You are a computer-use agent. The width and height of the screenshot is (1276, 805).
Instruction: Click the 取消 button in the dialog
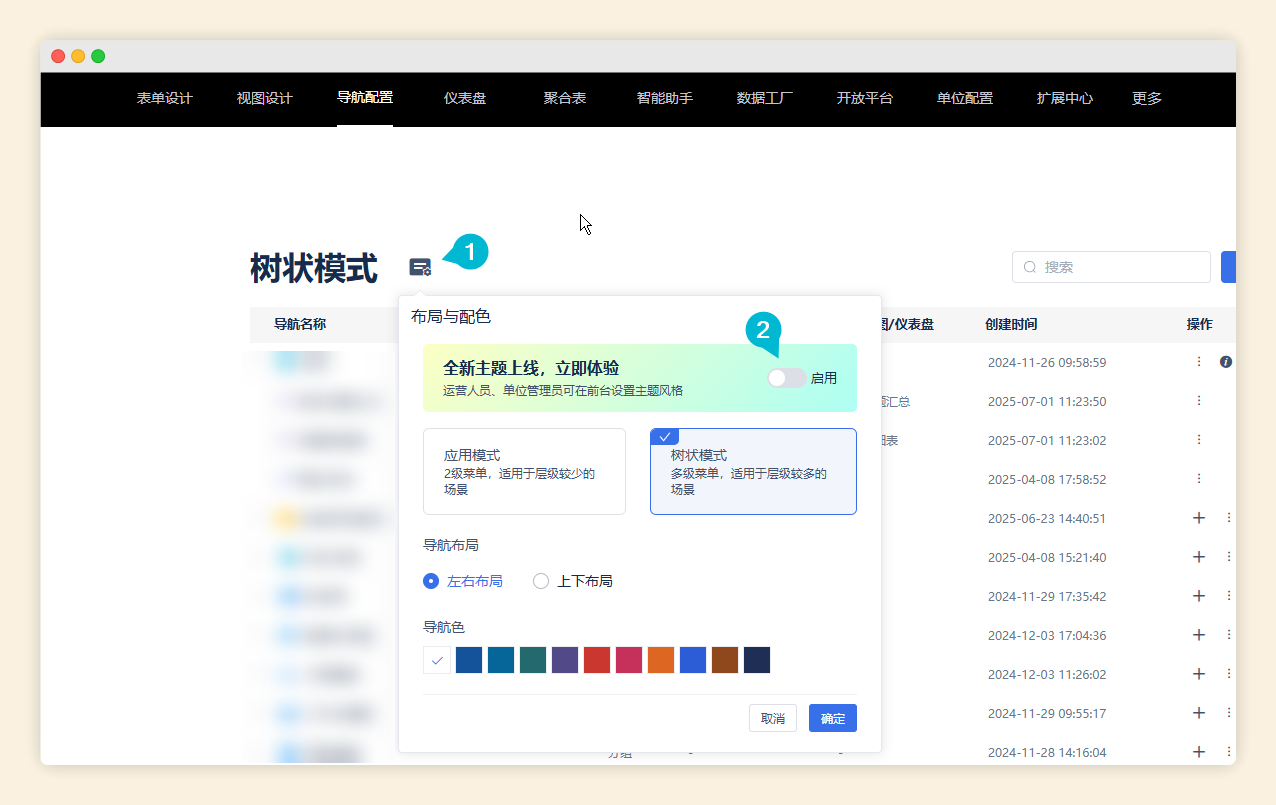tap(772, 718)
